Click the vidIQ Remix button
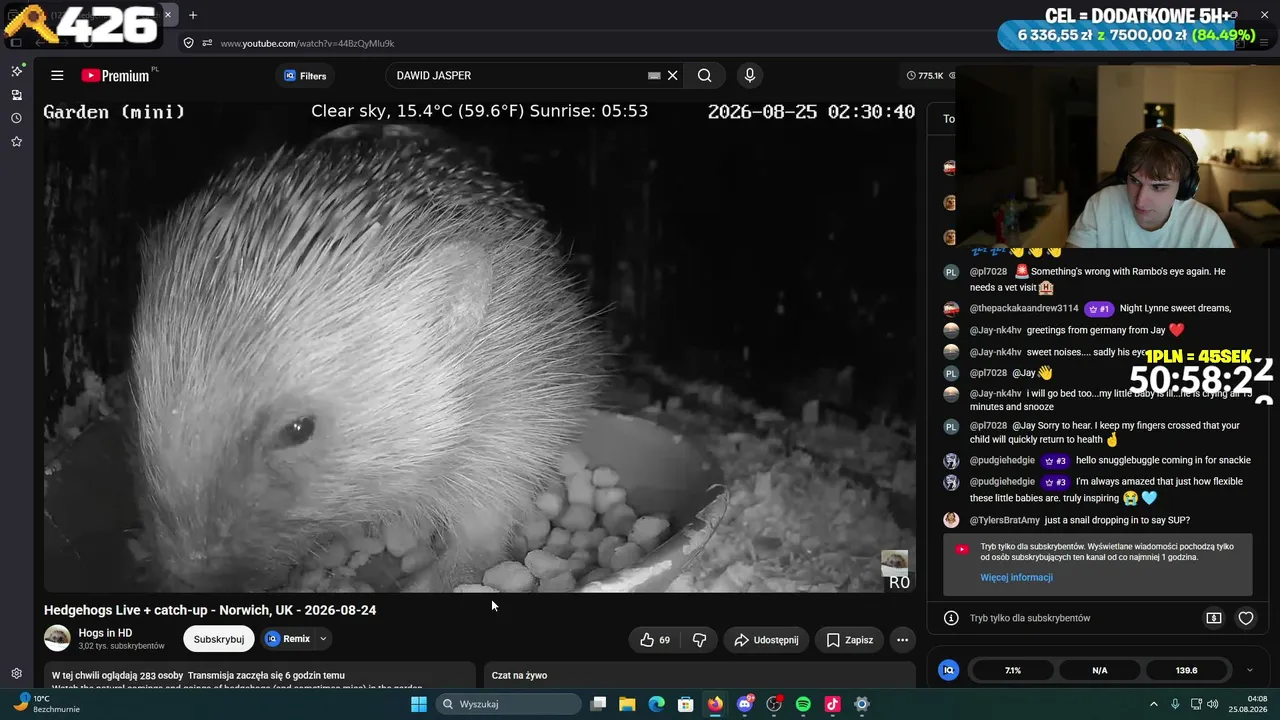The width and height of the screenshot is (1280, 720). point(288,639)
